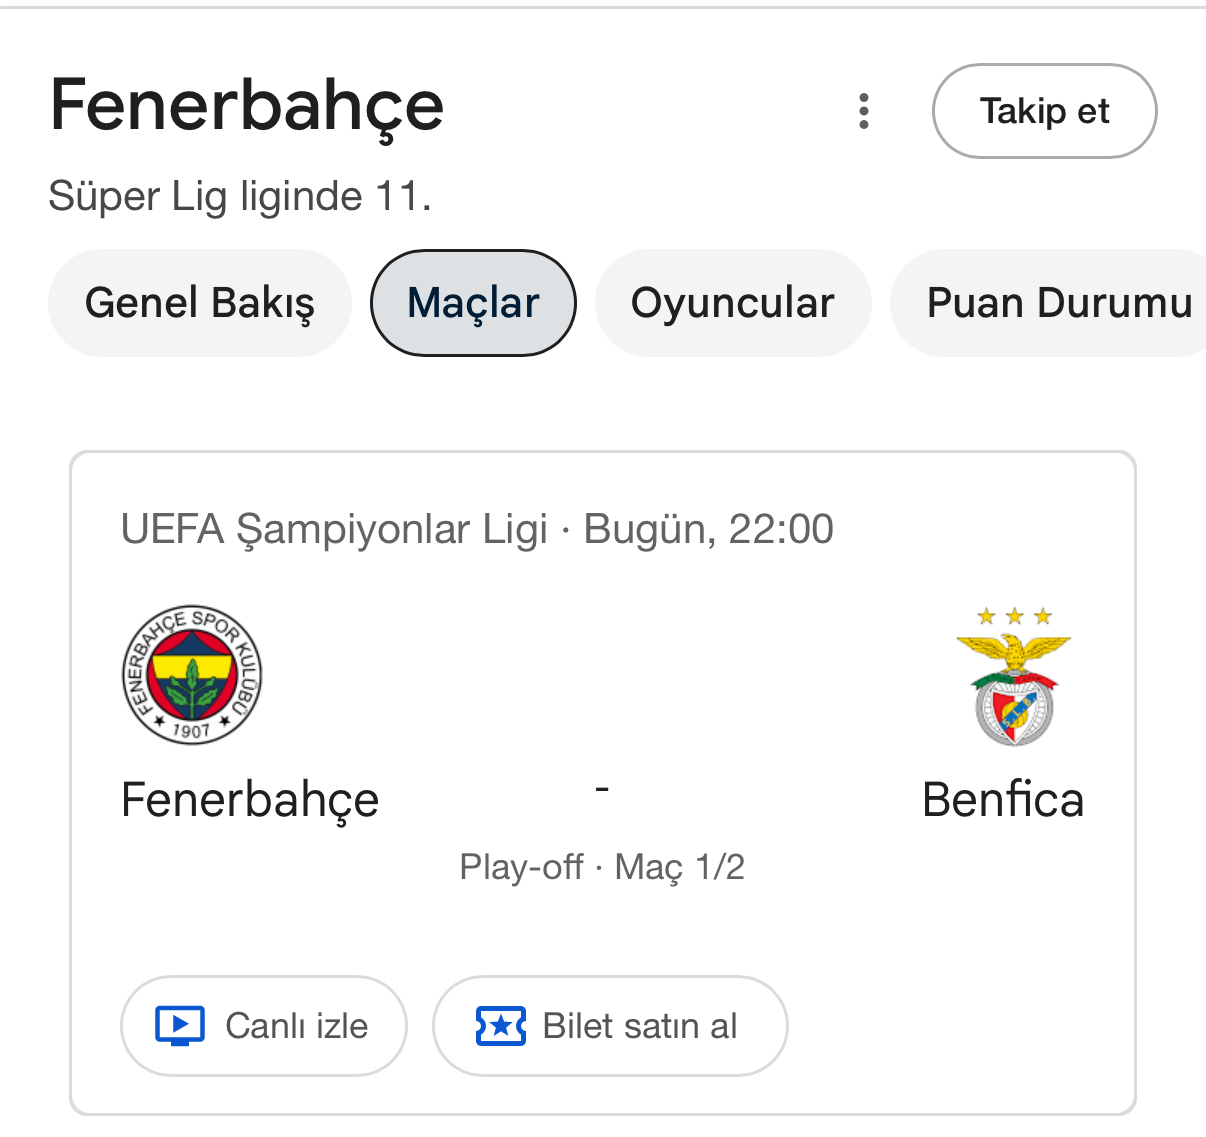This screenshot has height=1137, width=1206.
Task: Click the Canlı izle text label
Action: (297, 1026)
